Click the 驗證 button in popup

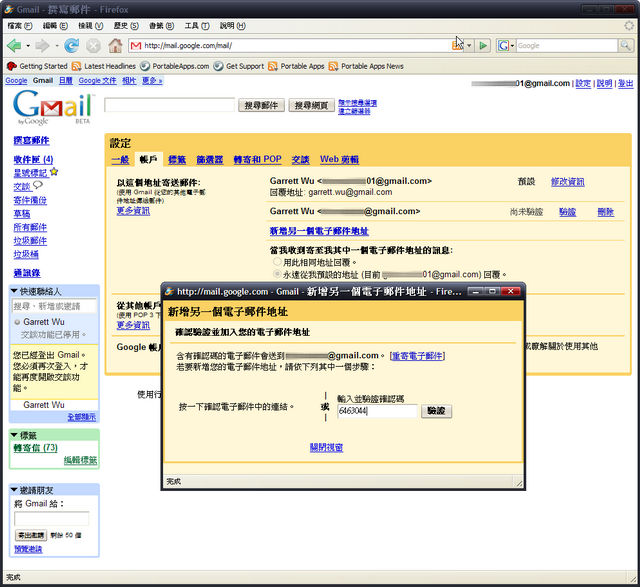pos(436,411)
